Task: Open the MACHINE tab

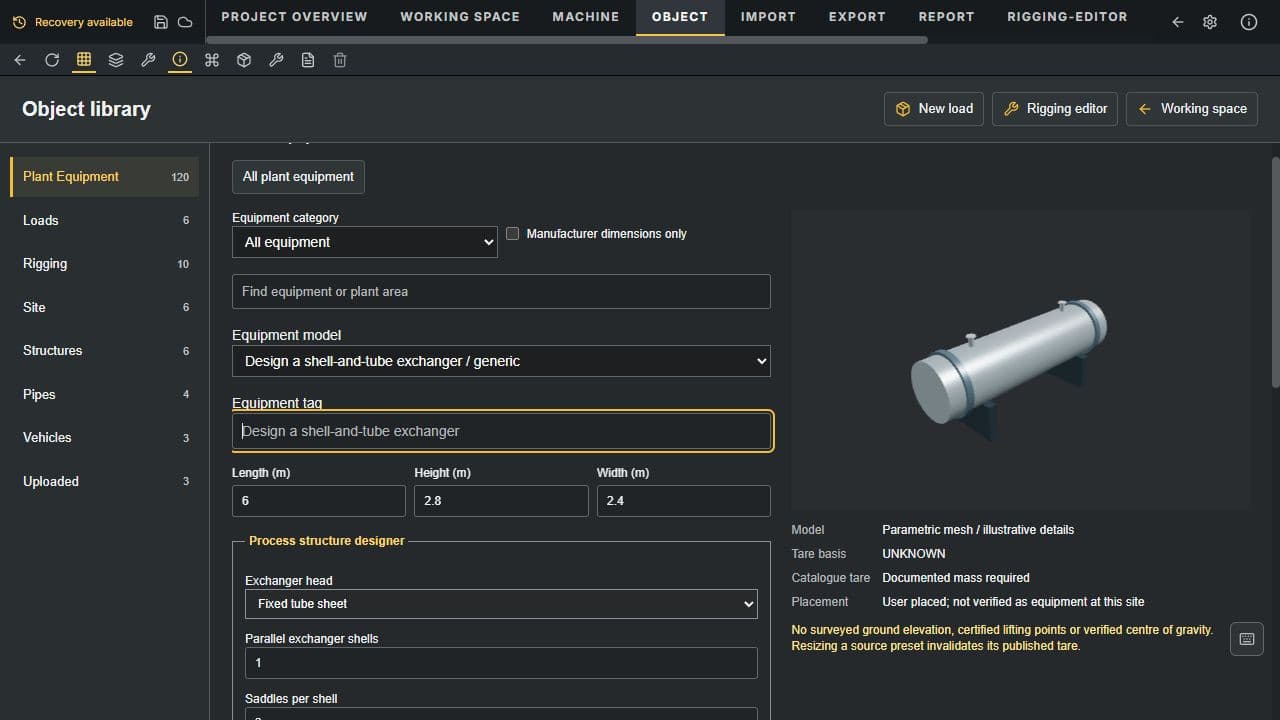Action: (x=586, y=17)
